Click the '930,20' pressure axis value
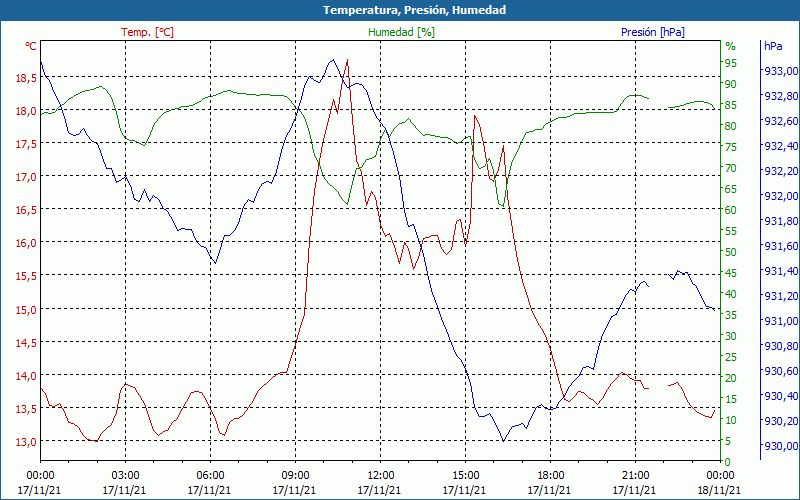Image resolution: width=800 pixels, height=500 pixels. (781, 421)
